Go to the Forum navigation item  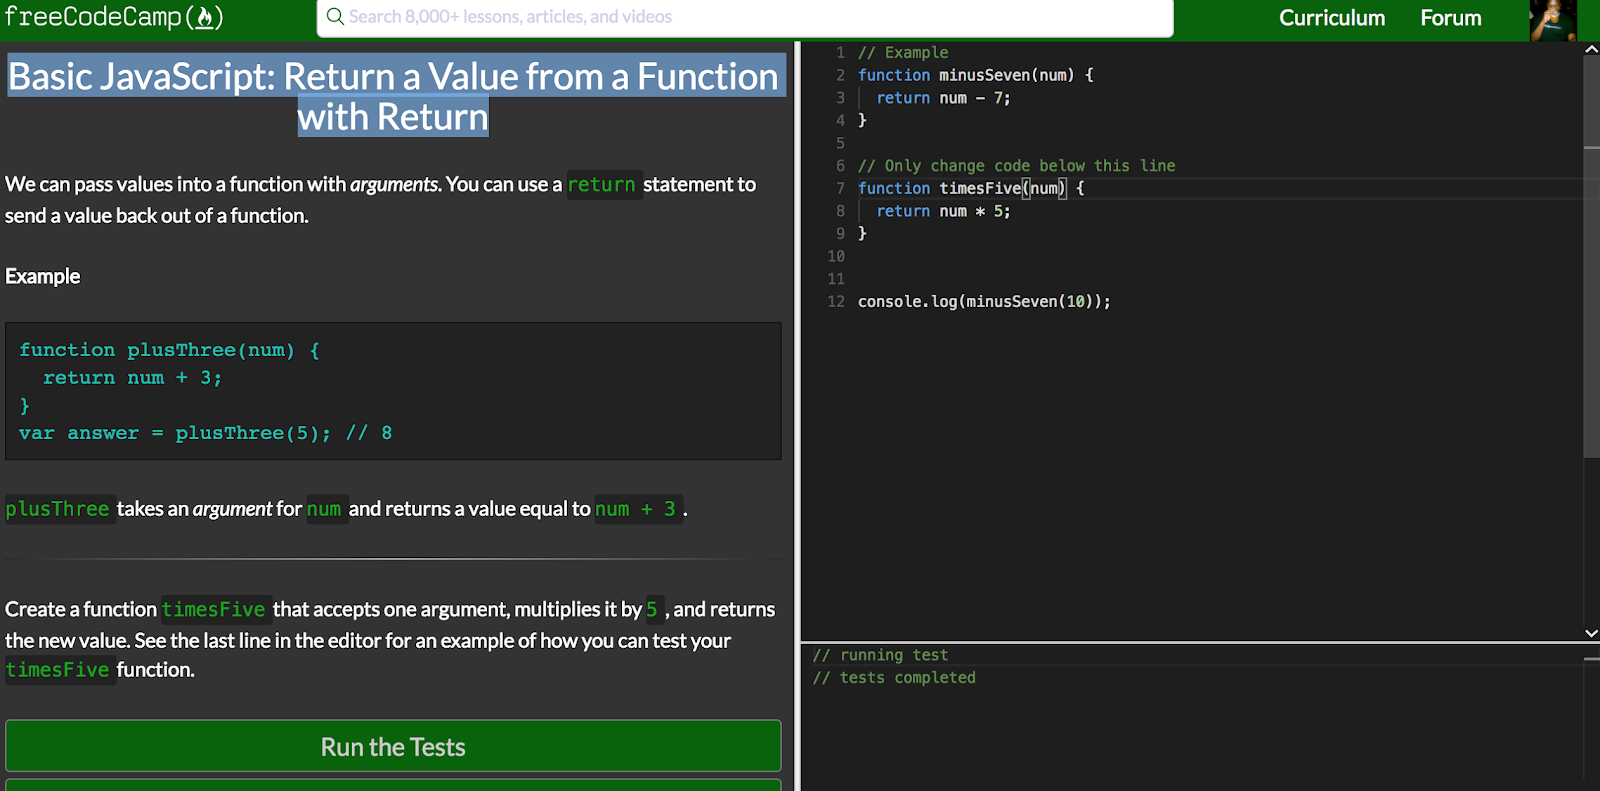pyautogui.click(x=1450, y=18)
